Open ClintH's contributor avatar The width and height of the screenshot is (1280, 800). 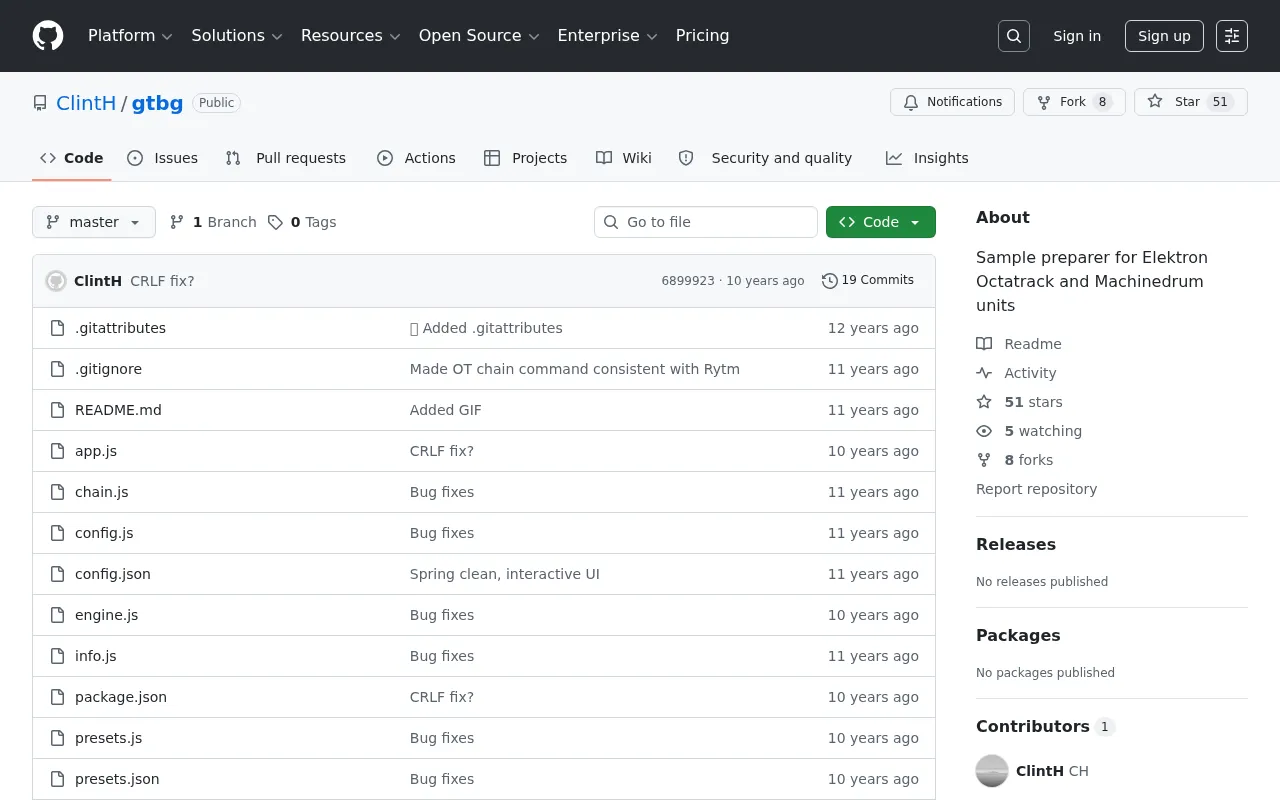click(x=992, y=771)
